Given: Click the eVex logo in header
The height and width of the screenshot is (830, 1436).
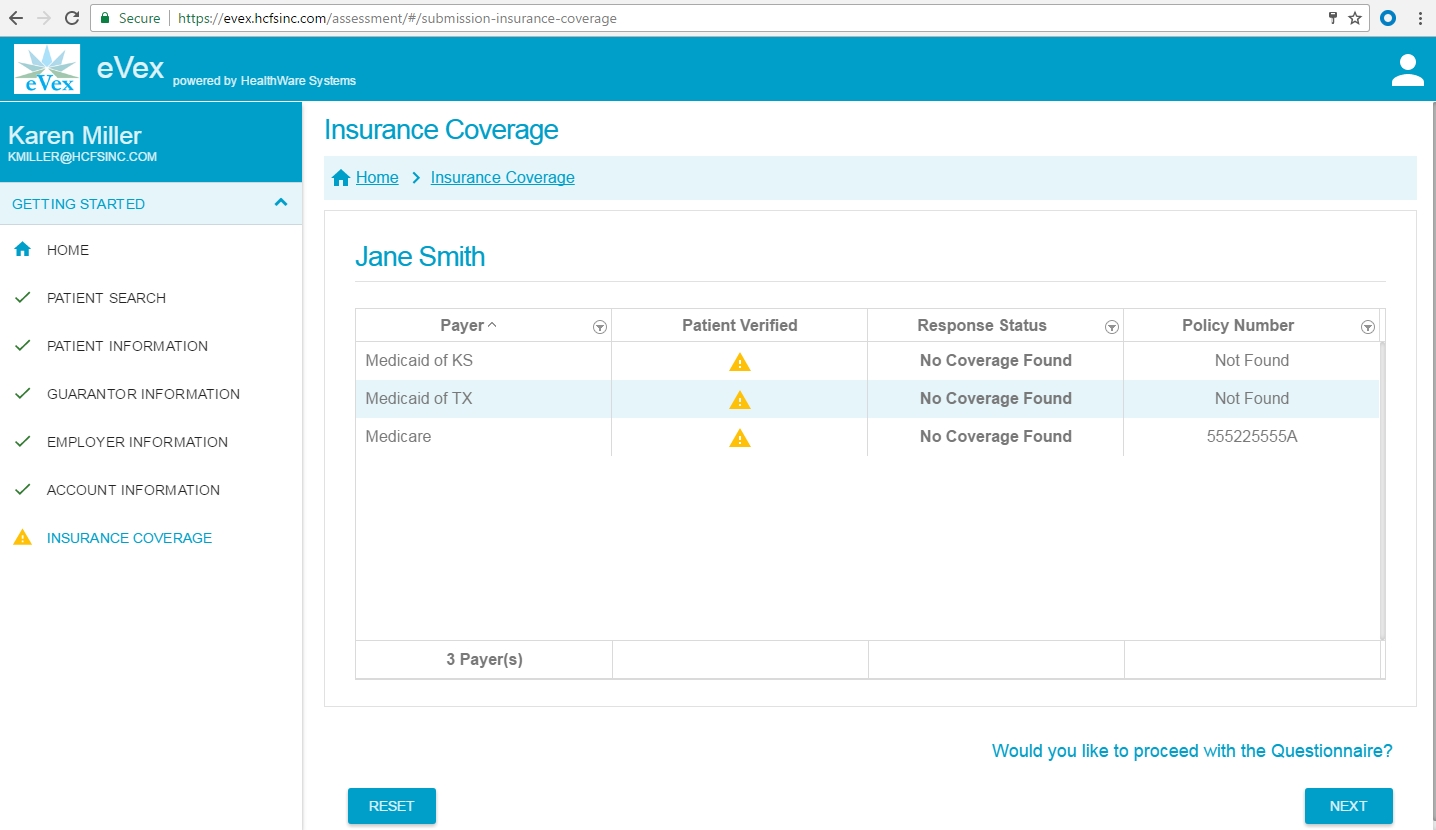Looking at the screenshot, I should tap(47, 69).
